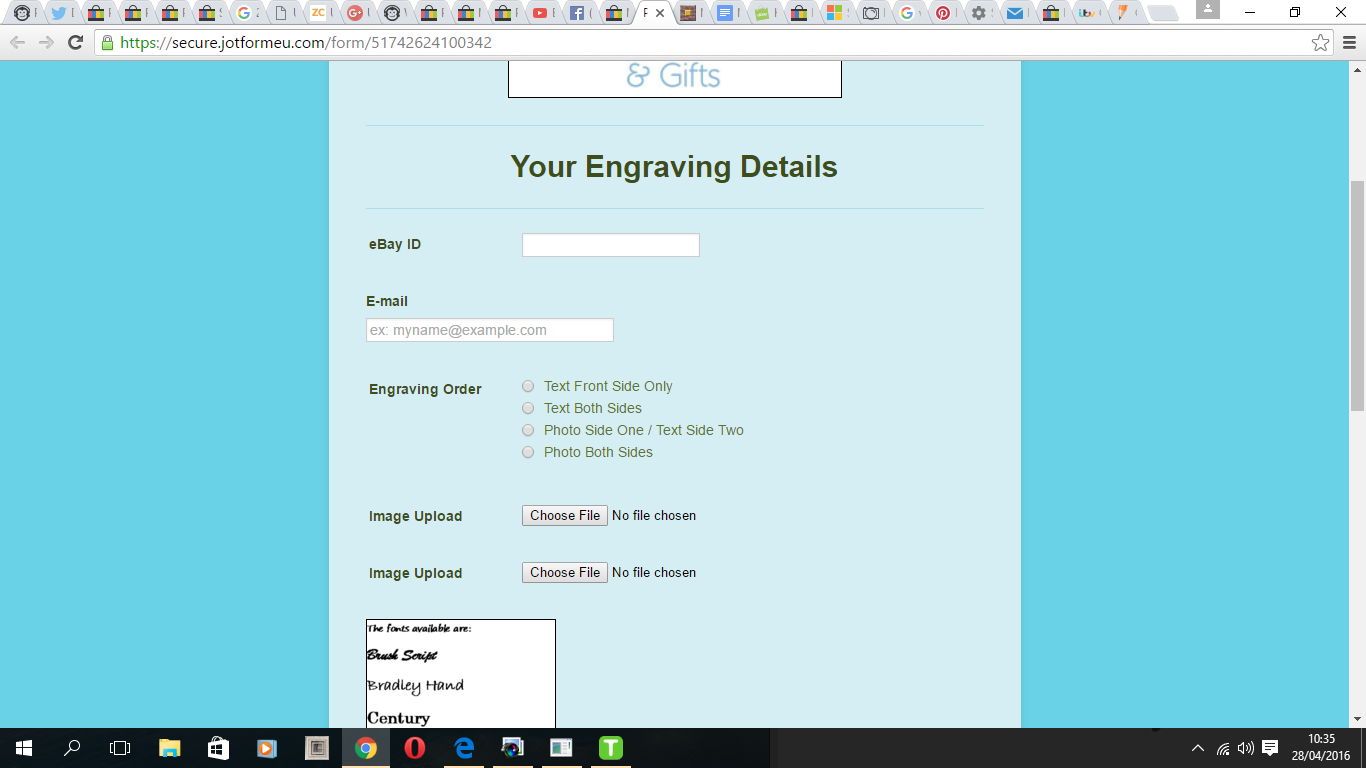Screen dimensions: 1366x768
Task: Click the first Image Upload Choose File button
Action: [x=565, y=516]
